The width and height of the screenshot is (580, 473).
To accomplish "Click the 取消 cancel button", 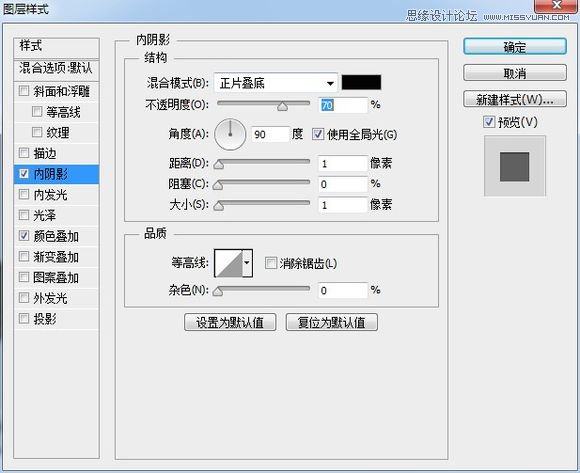I will click(515, 73).
